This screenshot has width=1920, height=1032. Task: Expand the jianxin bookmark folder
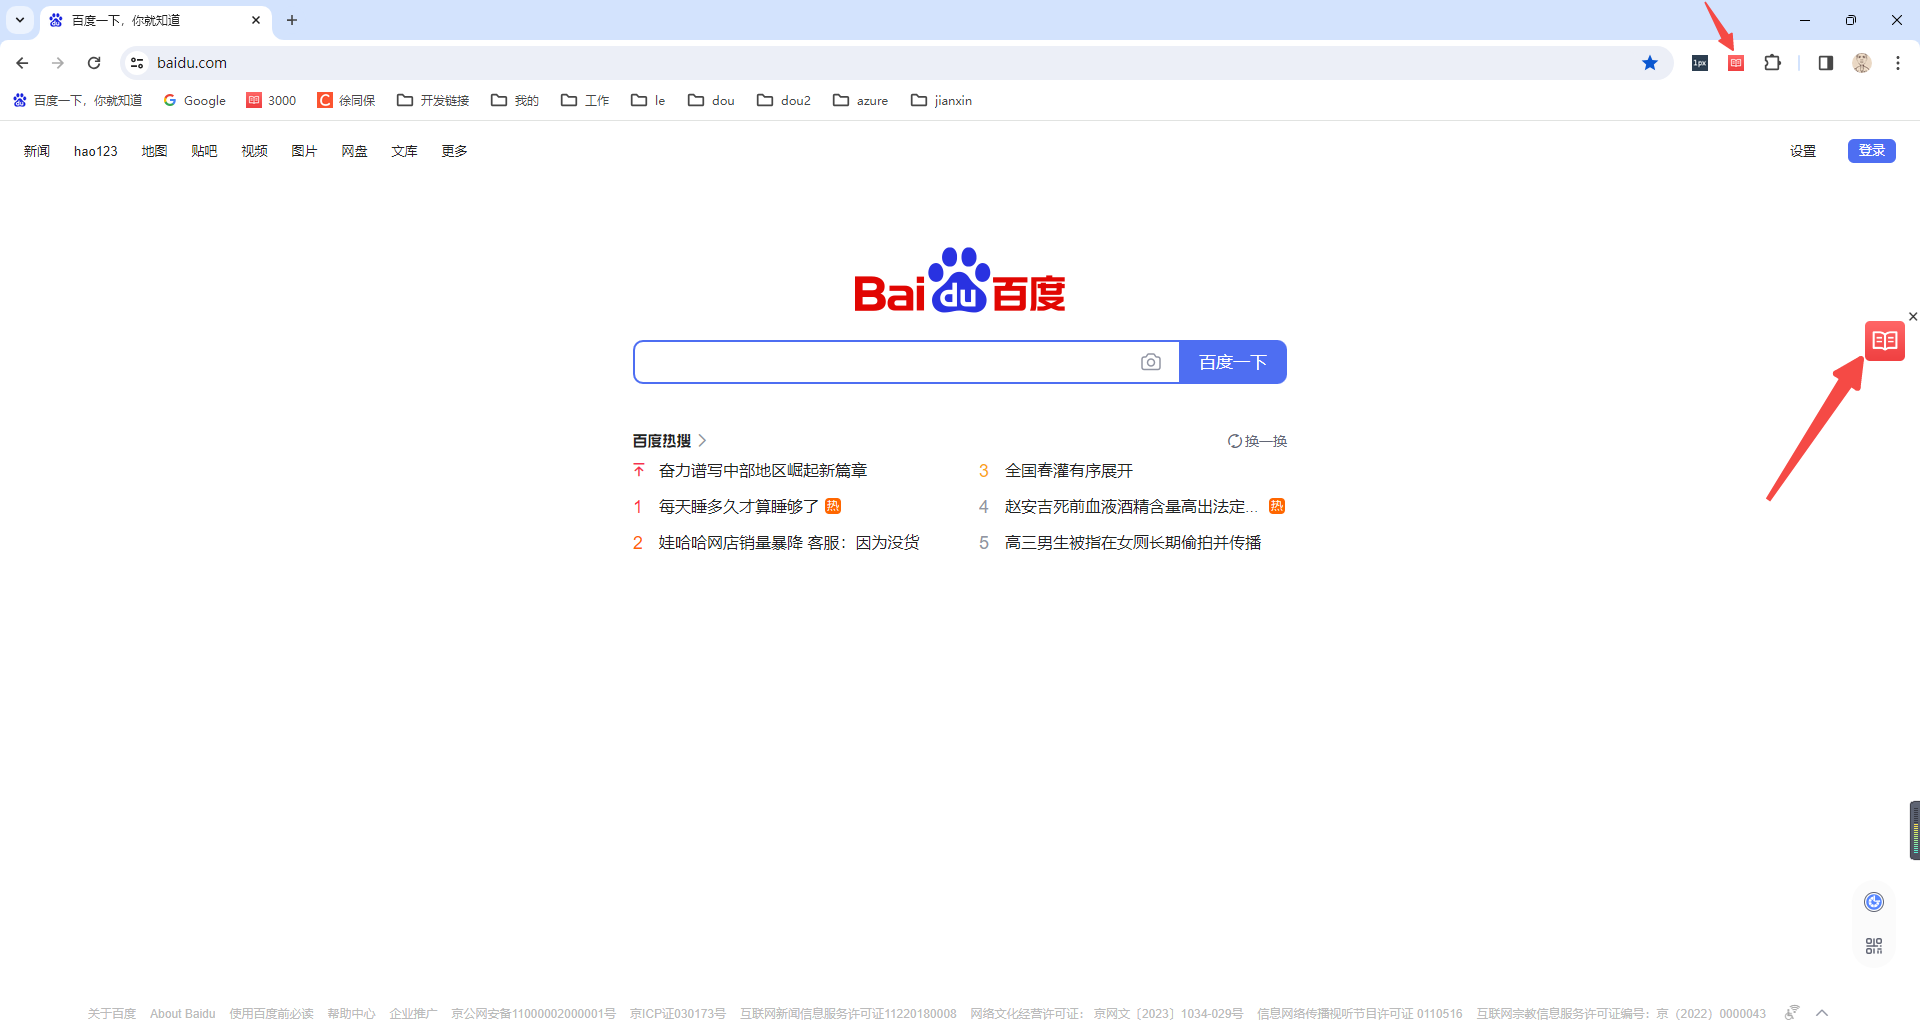(x=942, y=100)
